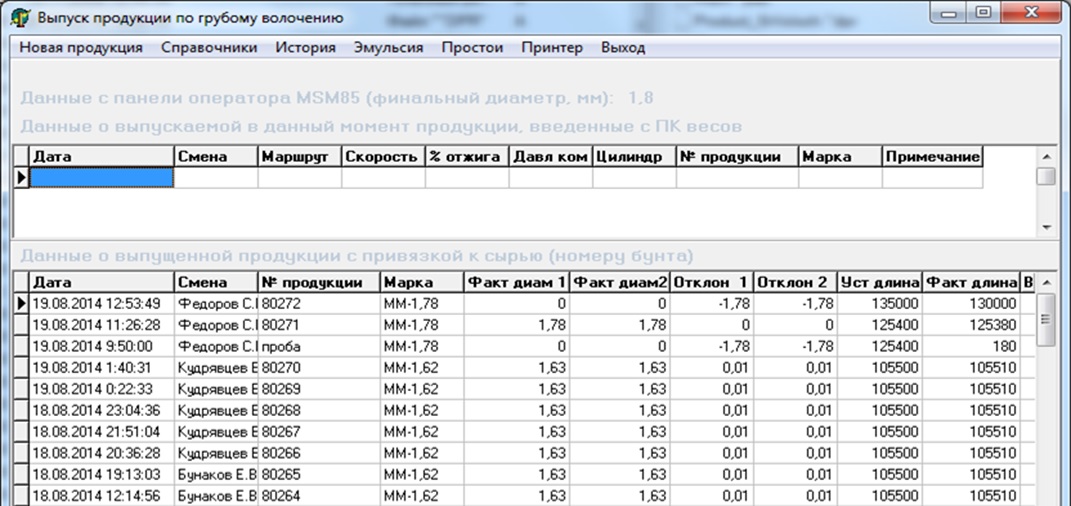Screen dimensions: 1071x506
Task: Select the Факт длина cell with value 125380
Action: pos(970,324)
